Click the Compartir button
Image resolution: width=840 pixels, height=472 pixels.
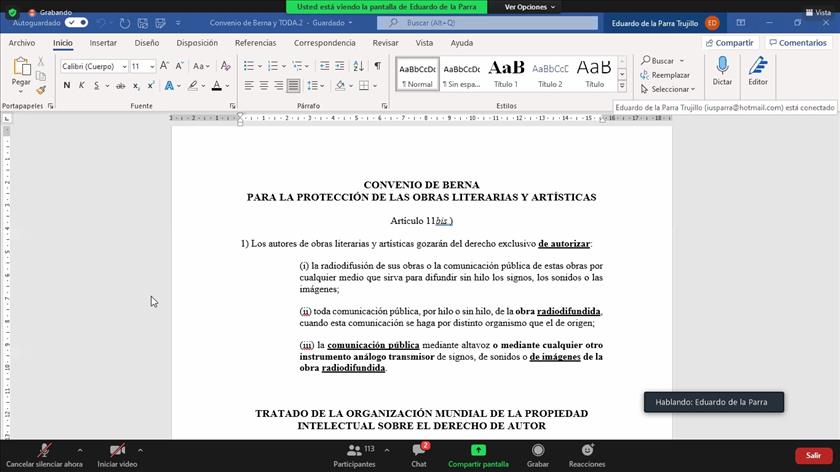tap(730, 43)
